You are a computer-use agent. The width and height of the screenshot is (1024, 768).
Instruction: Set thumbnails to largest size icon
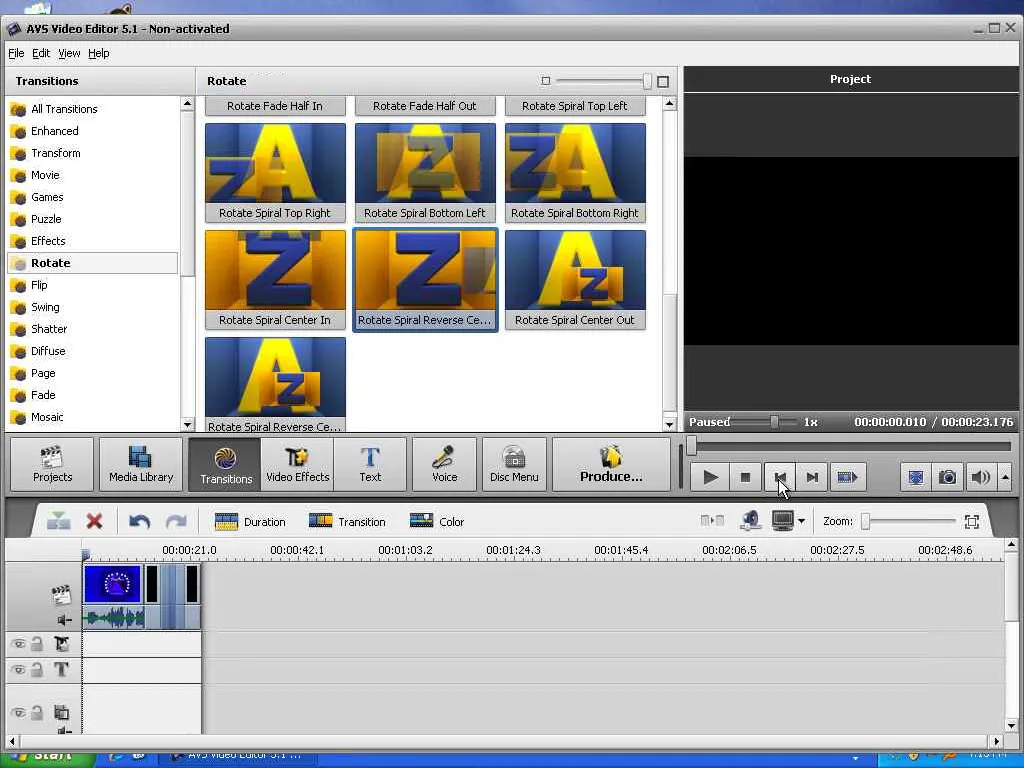coord(663,82)
